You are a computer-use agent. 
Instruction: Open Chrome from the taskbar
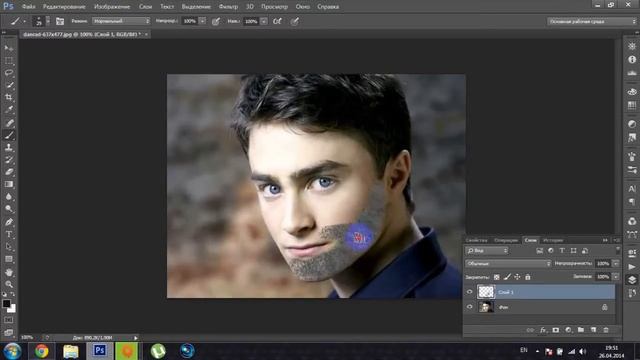click(x=41, y=351)
